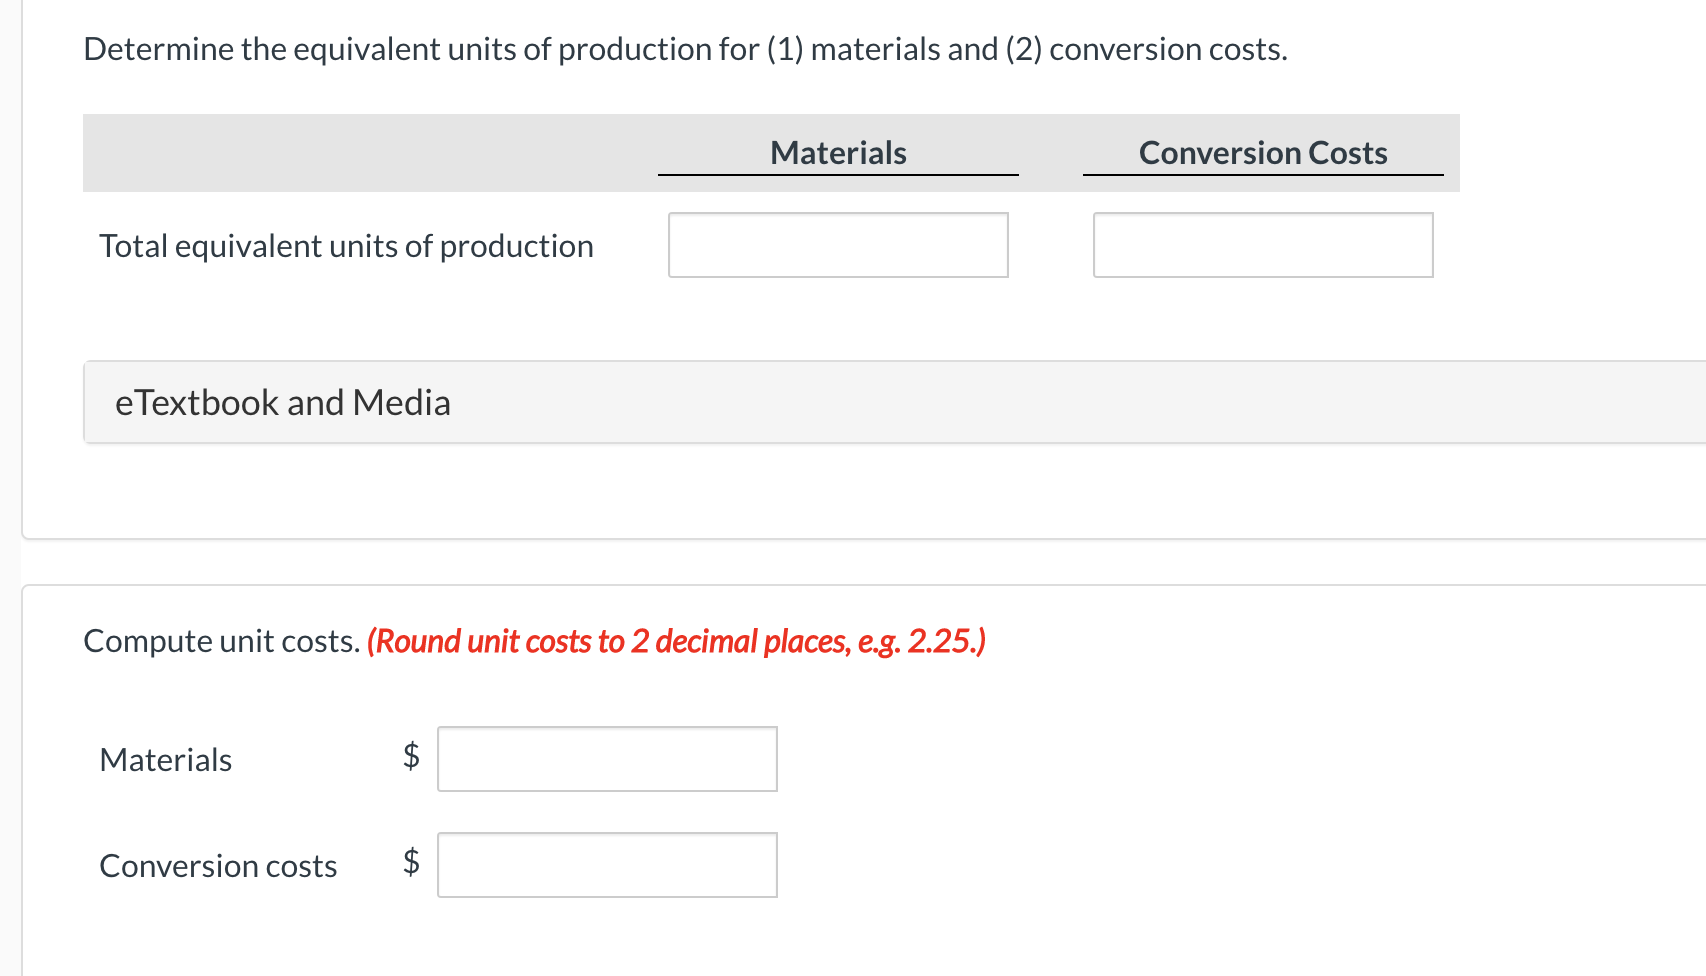Image resolution: width=1706 pixels, height=976 pixels.
Task: Click the underline beneath Conversion Costs header
Action: pyautogui.click(x=1263, y=175)
